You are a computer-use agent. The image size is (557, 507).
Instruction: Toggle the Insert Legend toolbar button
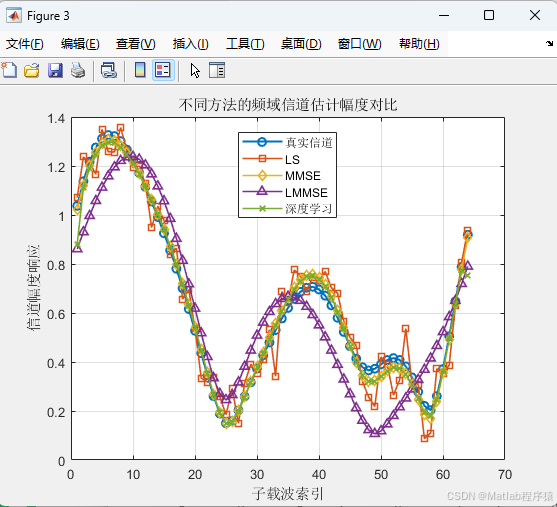pyautogui.click(x=163, y=70)
